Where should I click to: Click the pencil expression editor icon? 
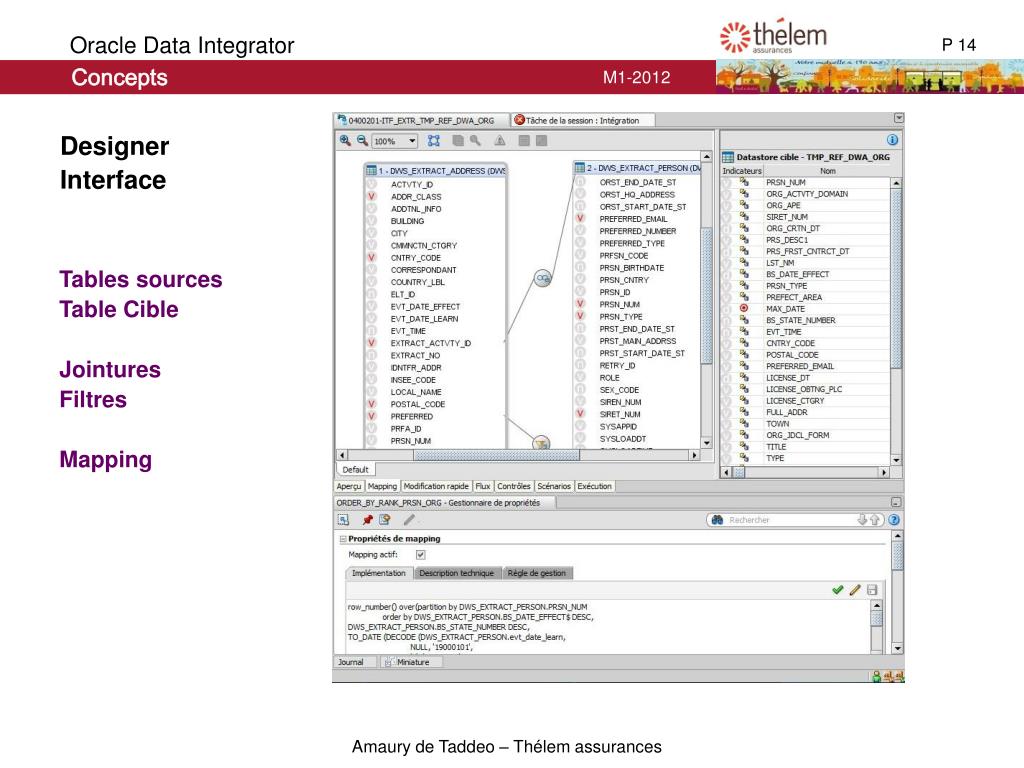855,590
